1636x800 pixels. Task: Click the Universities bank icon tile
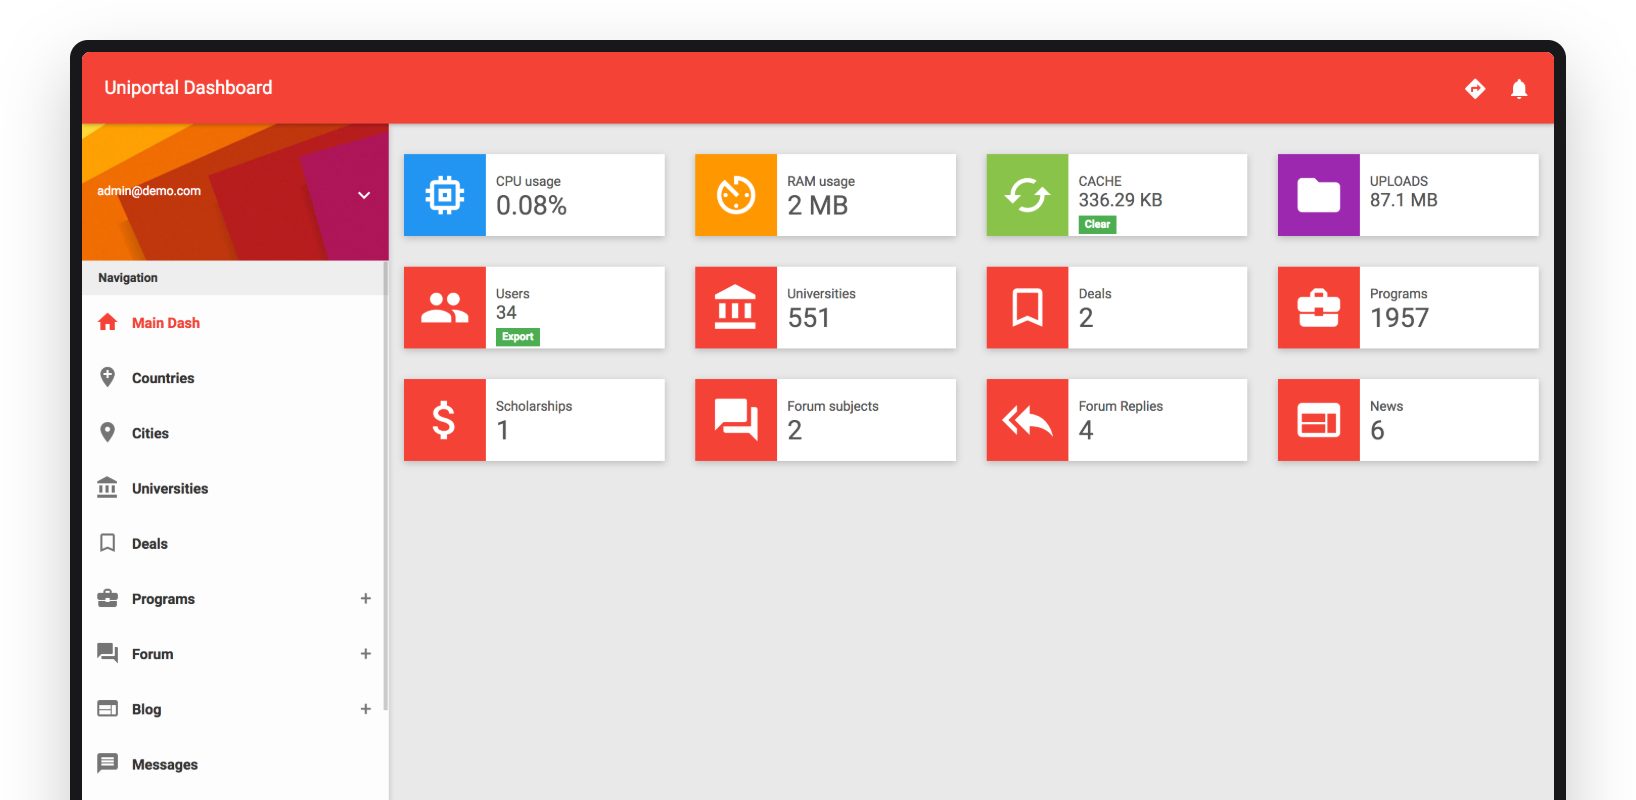[x=736, y=307]
